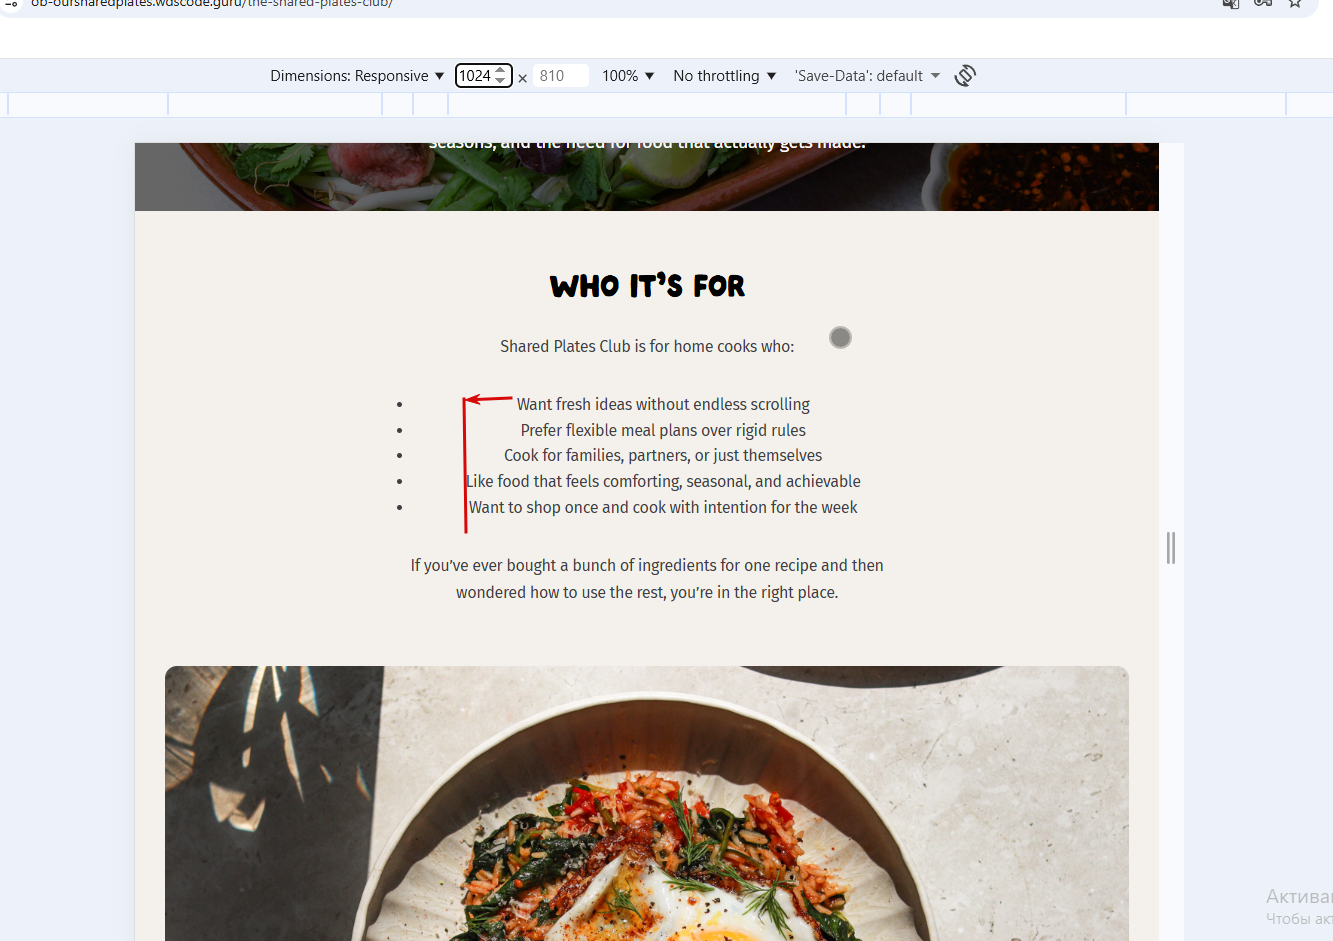Increase viewport width with up stepper arrow
This screenshot has width=1333, height=941.
pyautogui.click(x=501, y=71)
